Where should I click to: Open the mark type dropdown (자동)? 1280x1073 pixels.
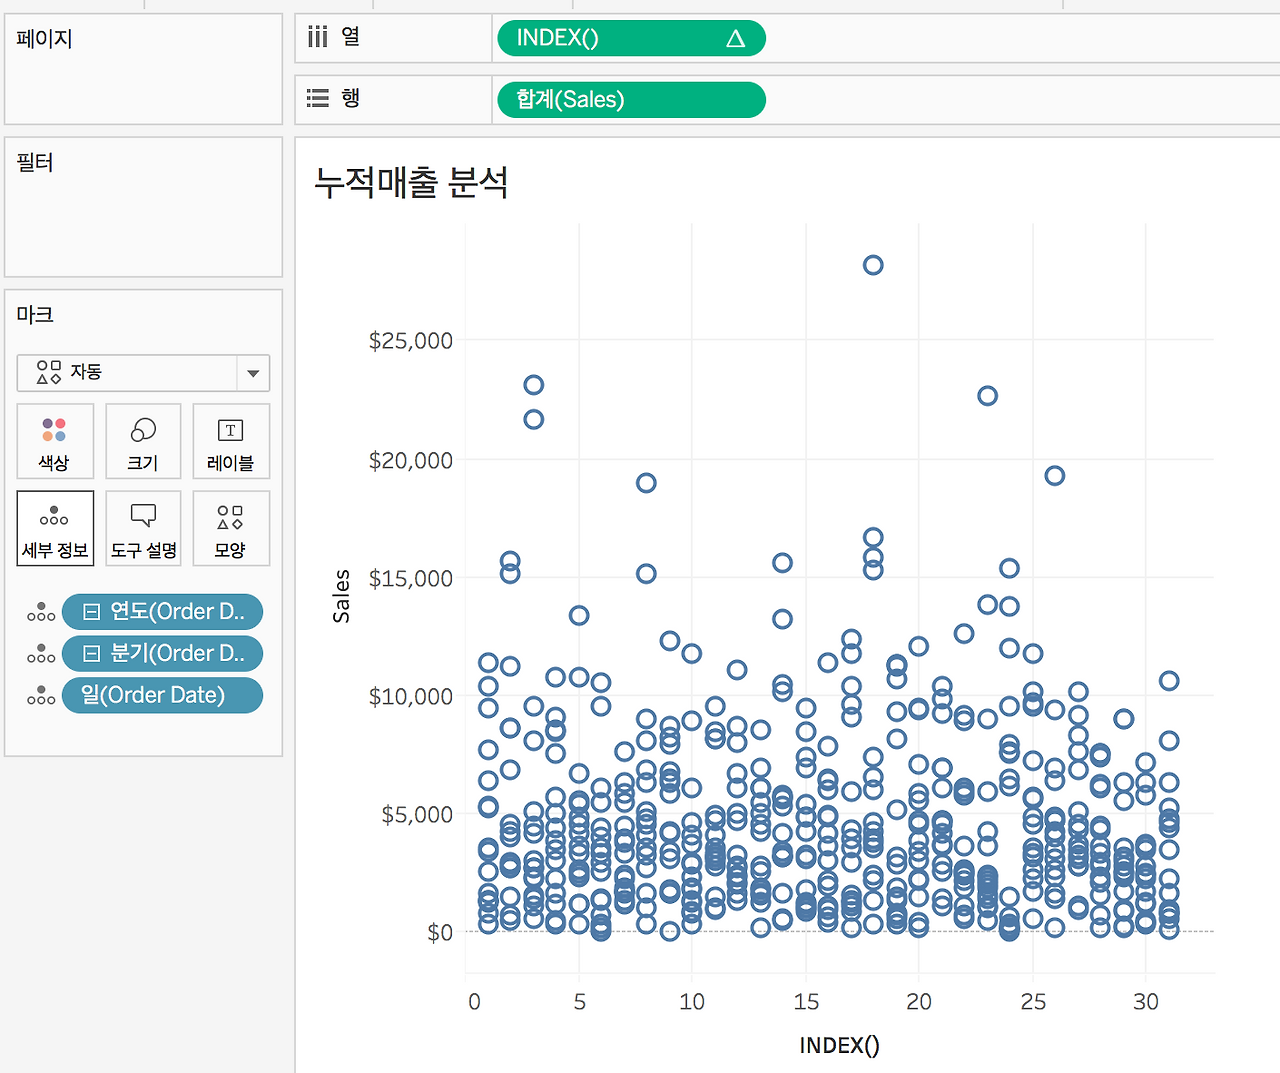tap(143, 373)
